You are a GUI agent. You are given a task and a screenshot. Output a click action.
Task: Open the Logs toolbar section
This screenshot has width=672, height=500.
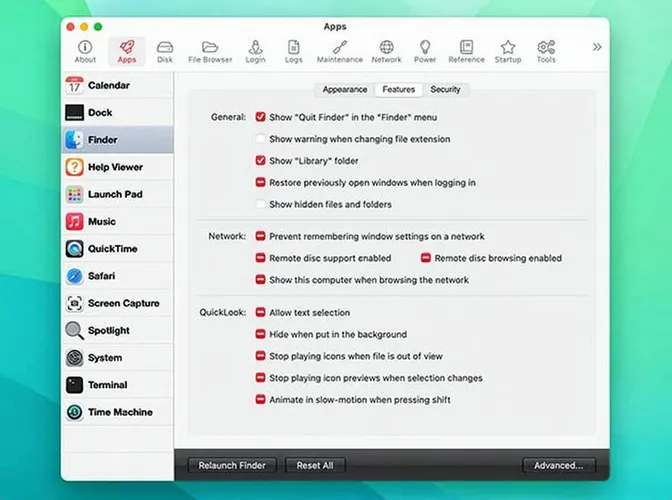pos(294,52)
